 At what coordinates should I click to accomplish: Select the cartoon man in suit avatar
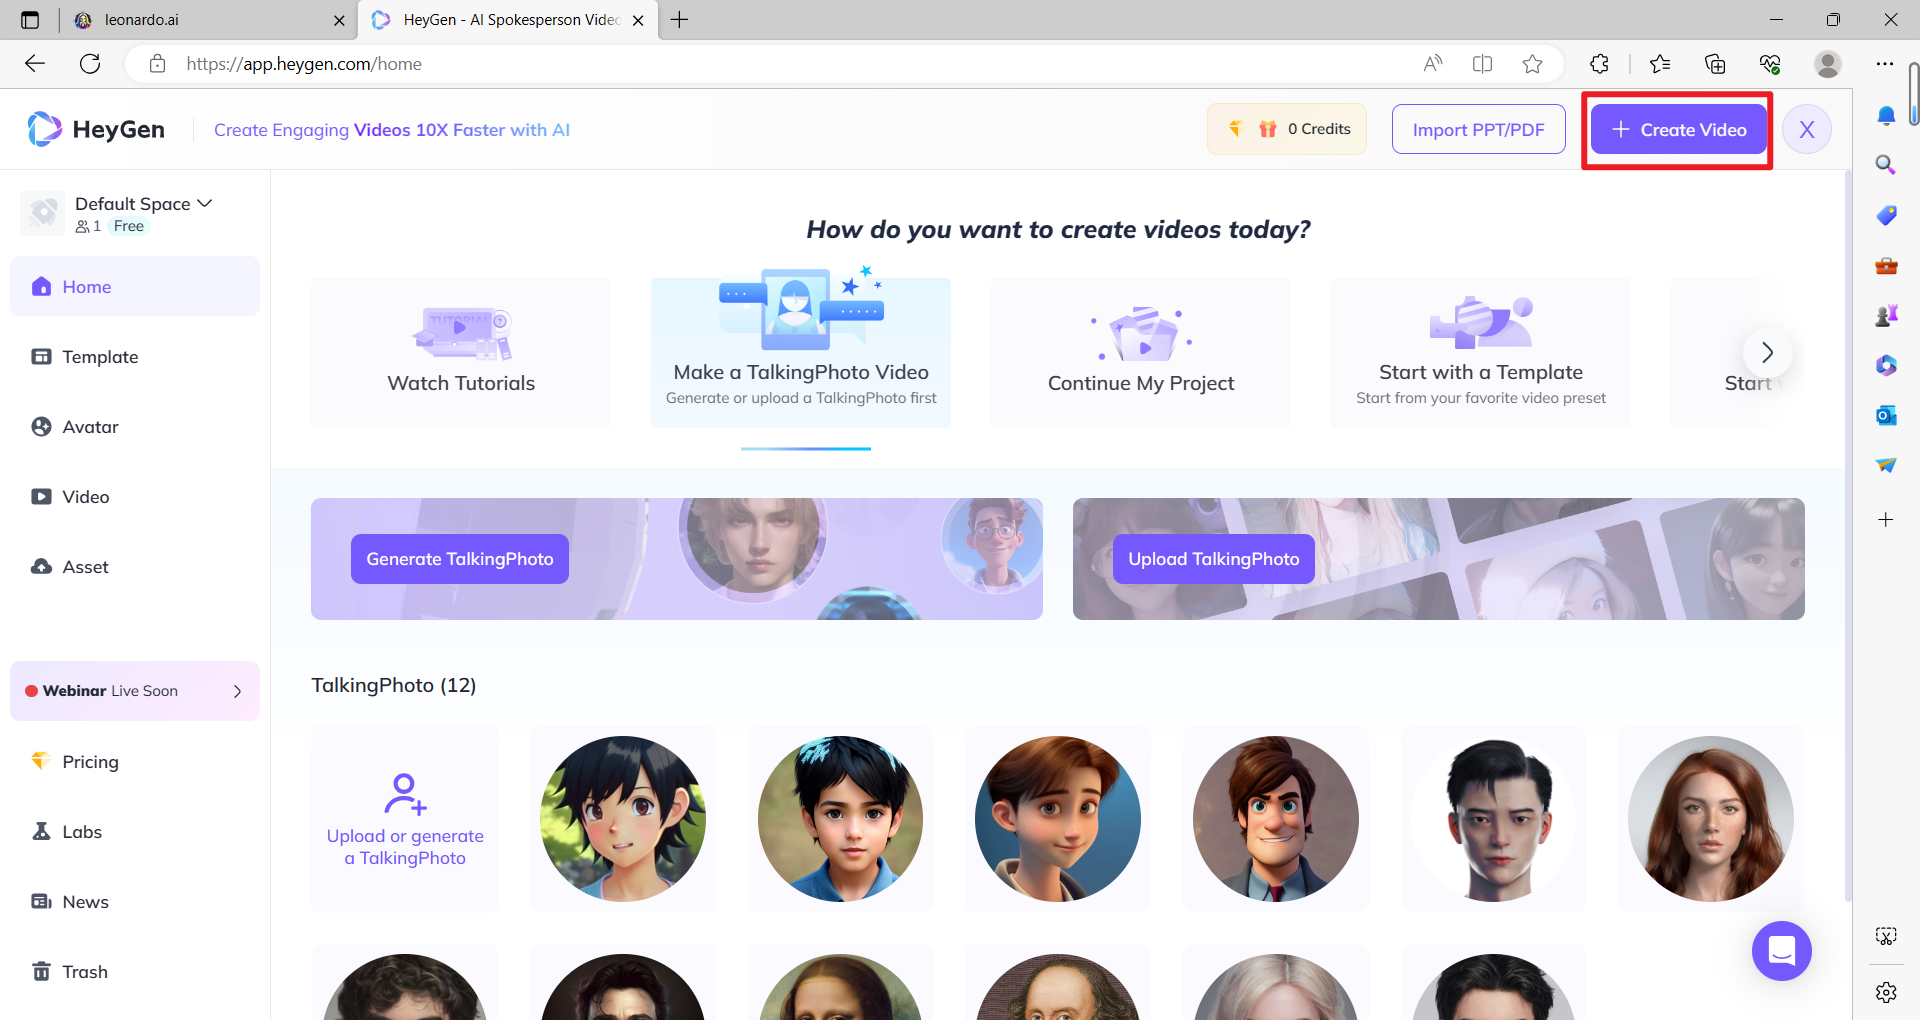click(x=1276, y=819)
